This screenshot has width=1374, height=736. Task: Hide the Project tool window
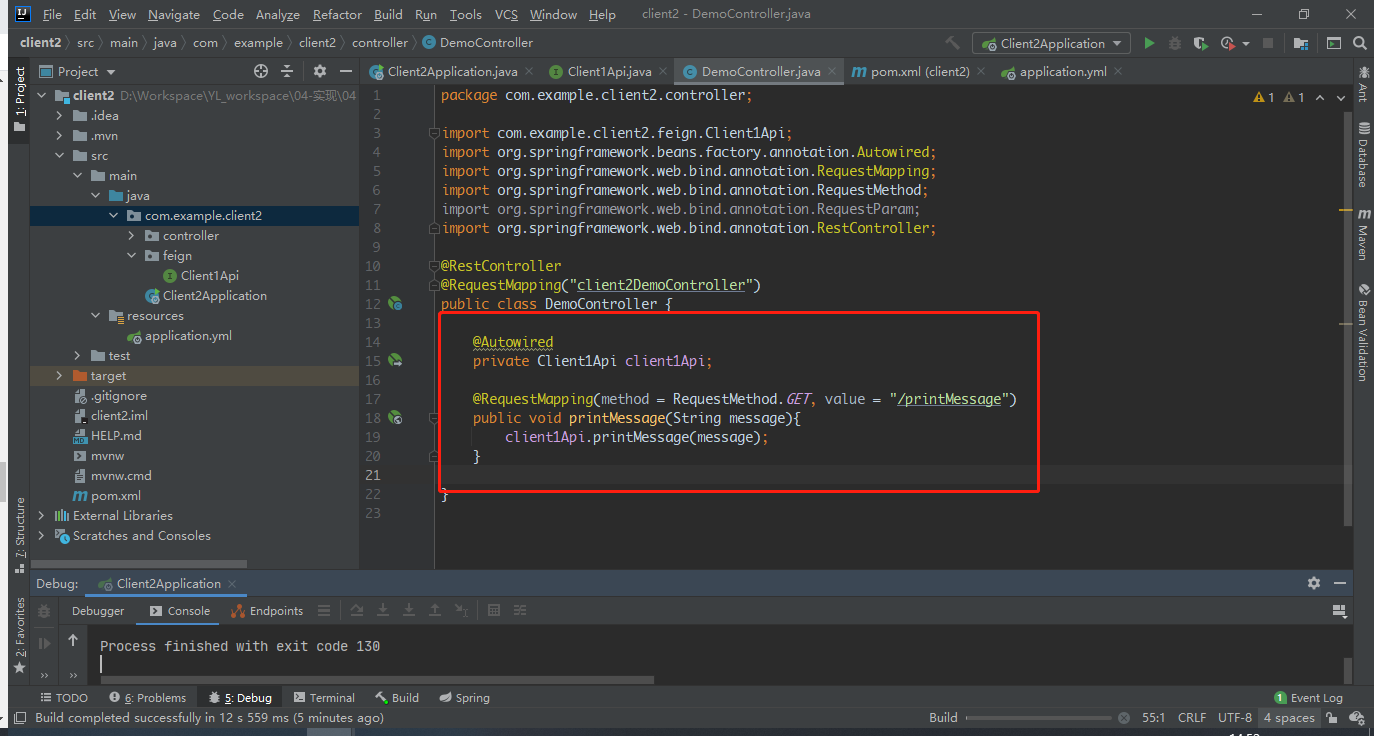345,71
